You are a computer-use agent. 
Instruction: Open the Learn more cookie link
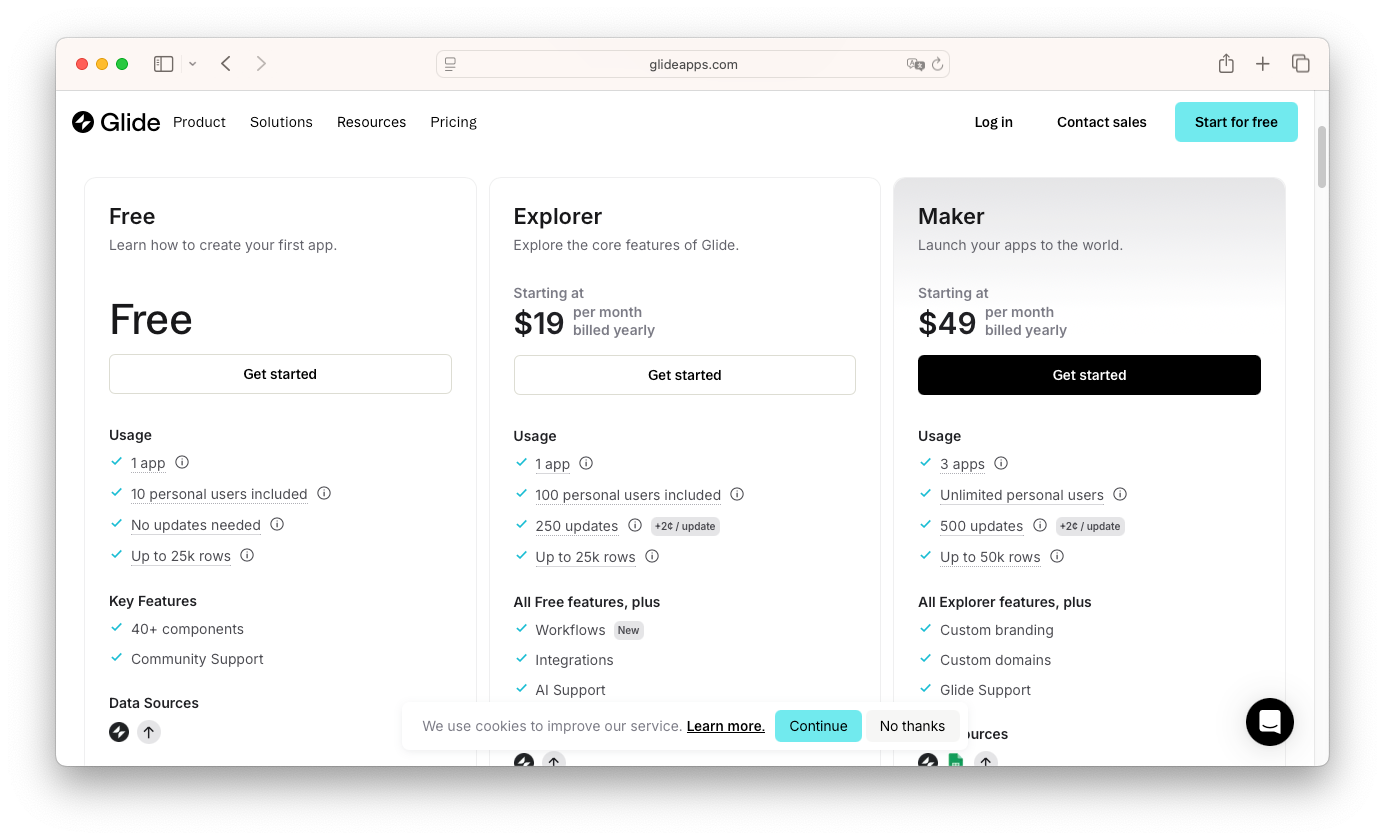point(725,726)
